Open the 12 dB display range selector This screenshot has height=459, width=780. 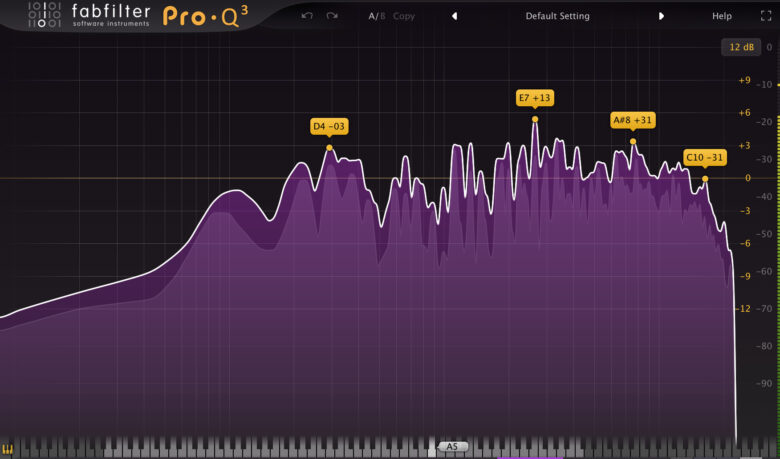[x=741, y=47]
